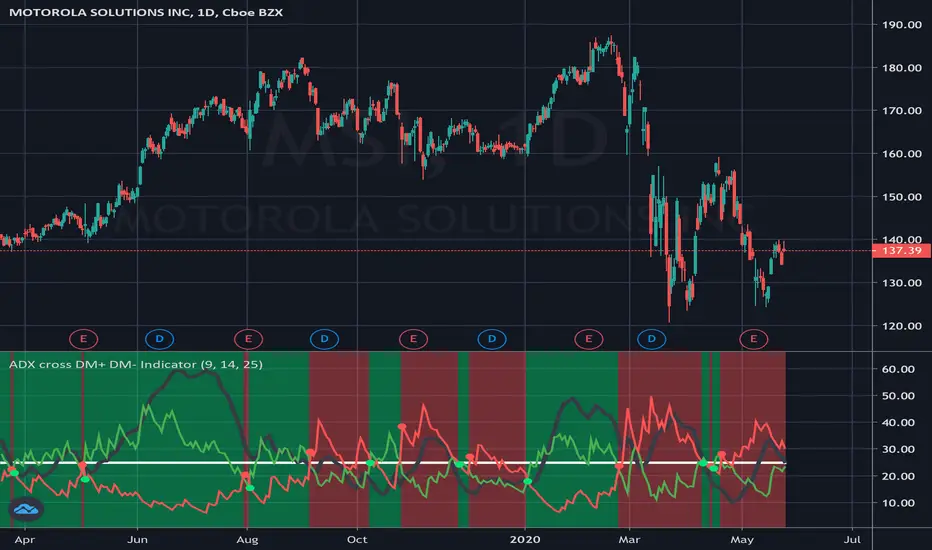Click the 2020 label on time axis
Viewport: 932px width, 550px height.
(x=525, y=540)
